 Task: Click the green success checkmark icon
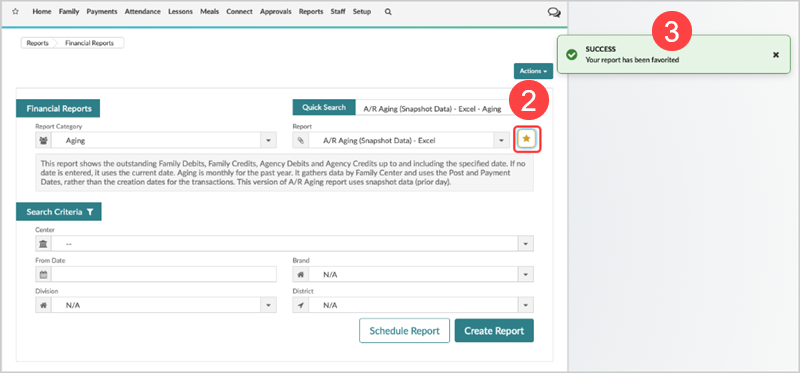pos(572,54)
